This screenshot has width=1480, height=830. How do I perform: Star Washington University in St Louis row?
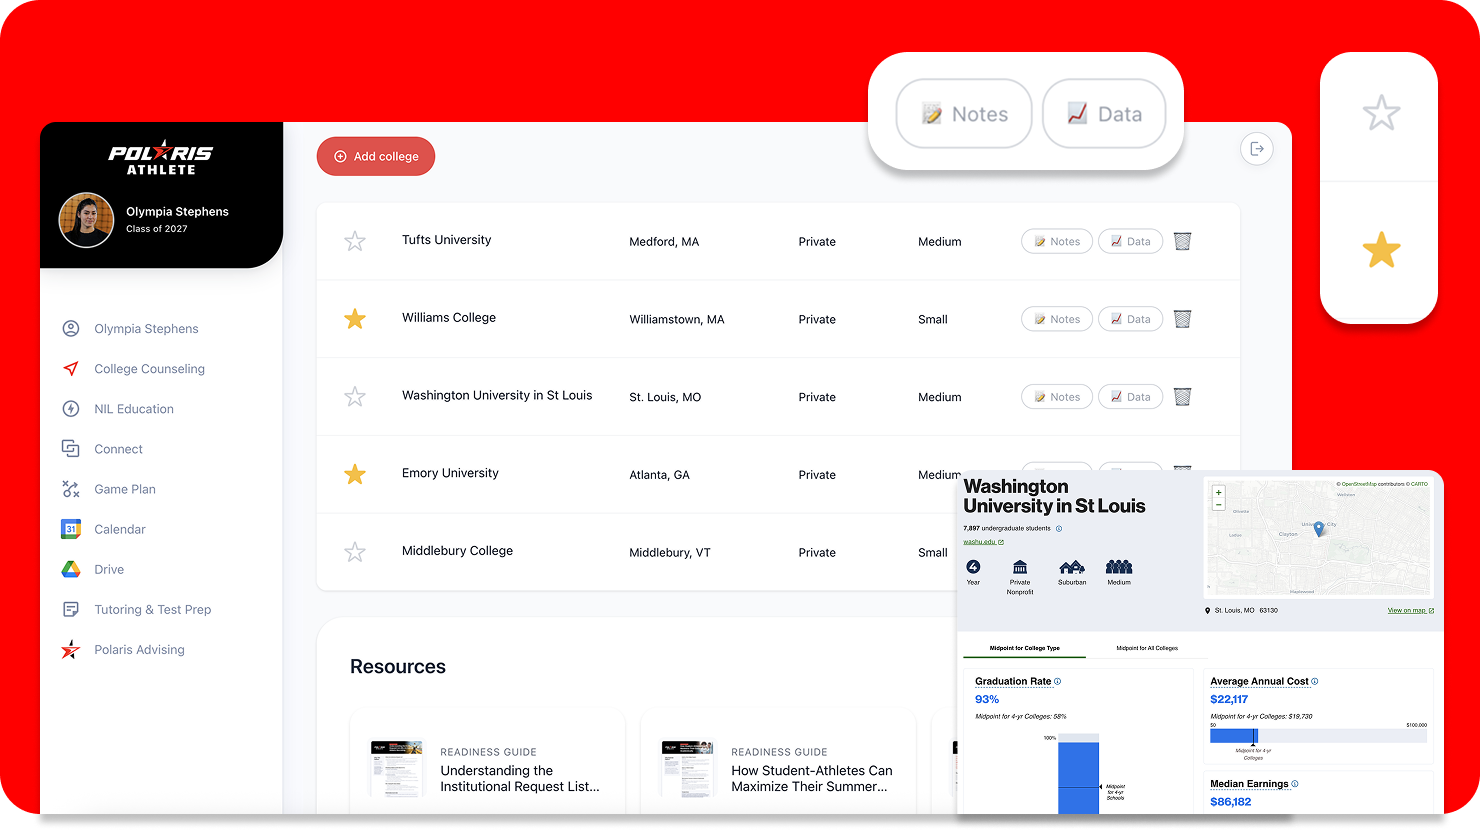[355, 397]
